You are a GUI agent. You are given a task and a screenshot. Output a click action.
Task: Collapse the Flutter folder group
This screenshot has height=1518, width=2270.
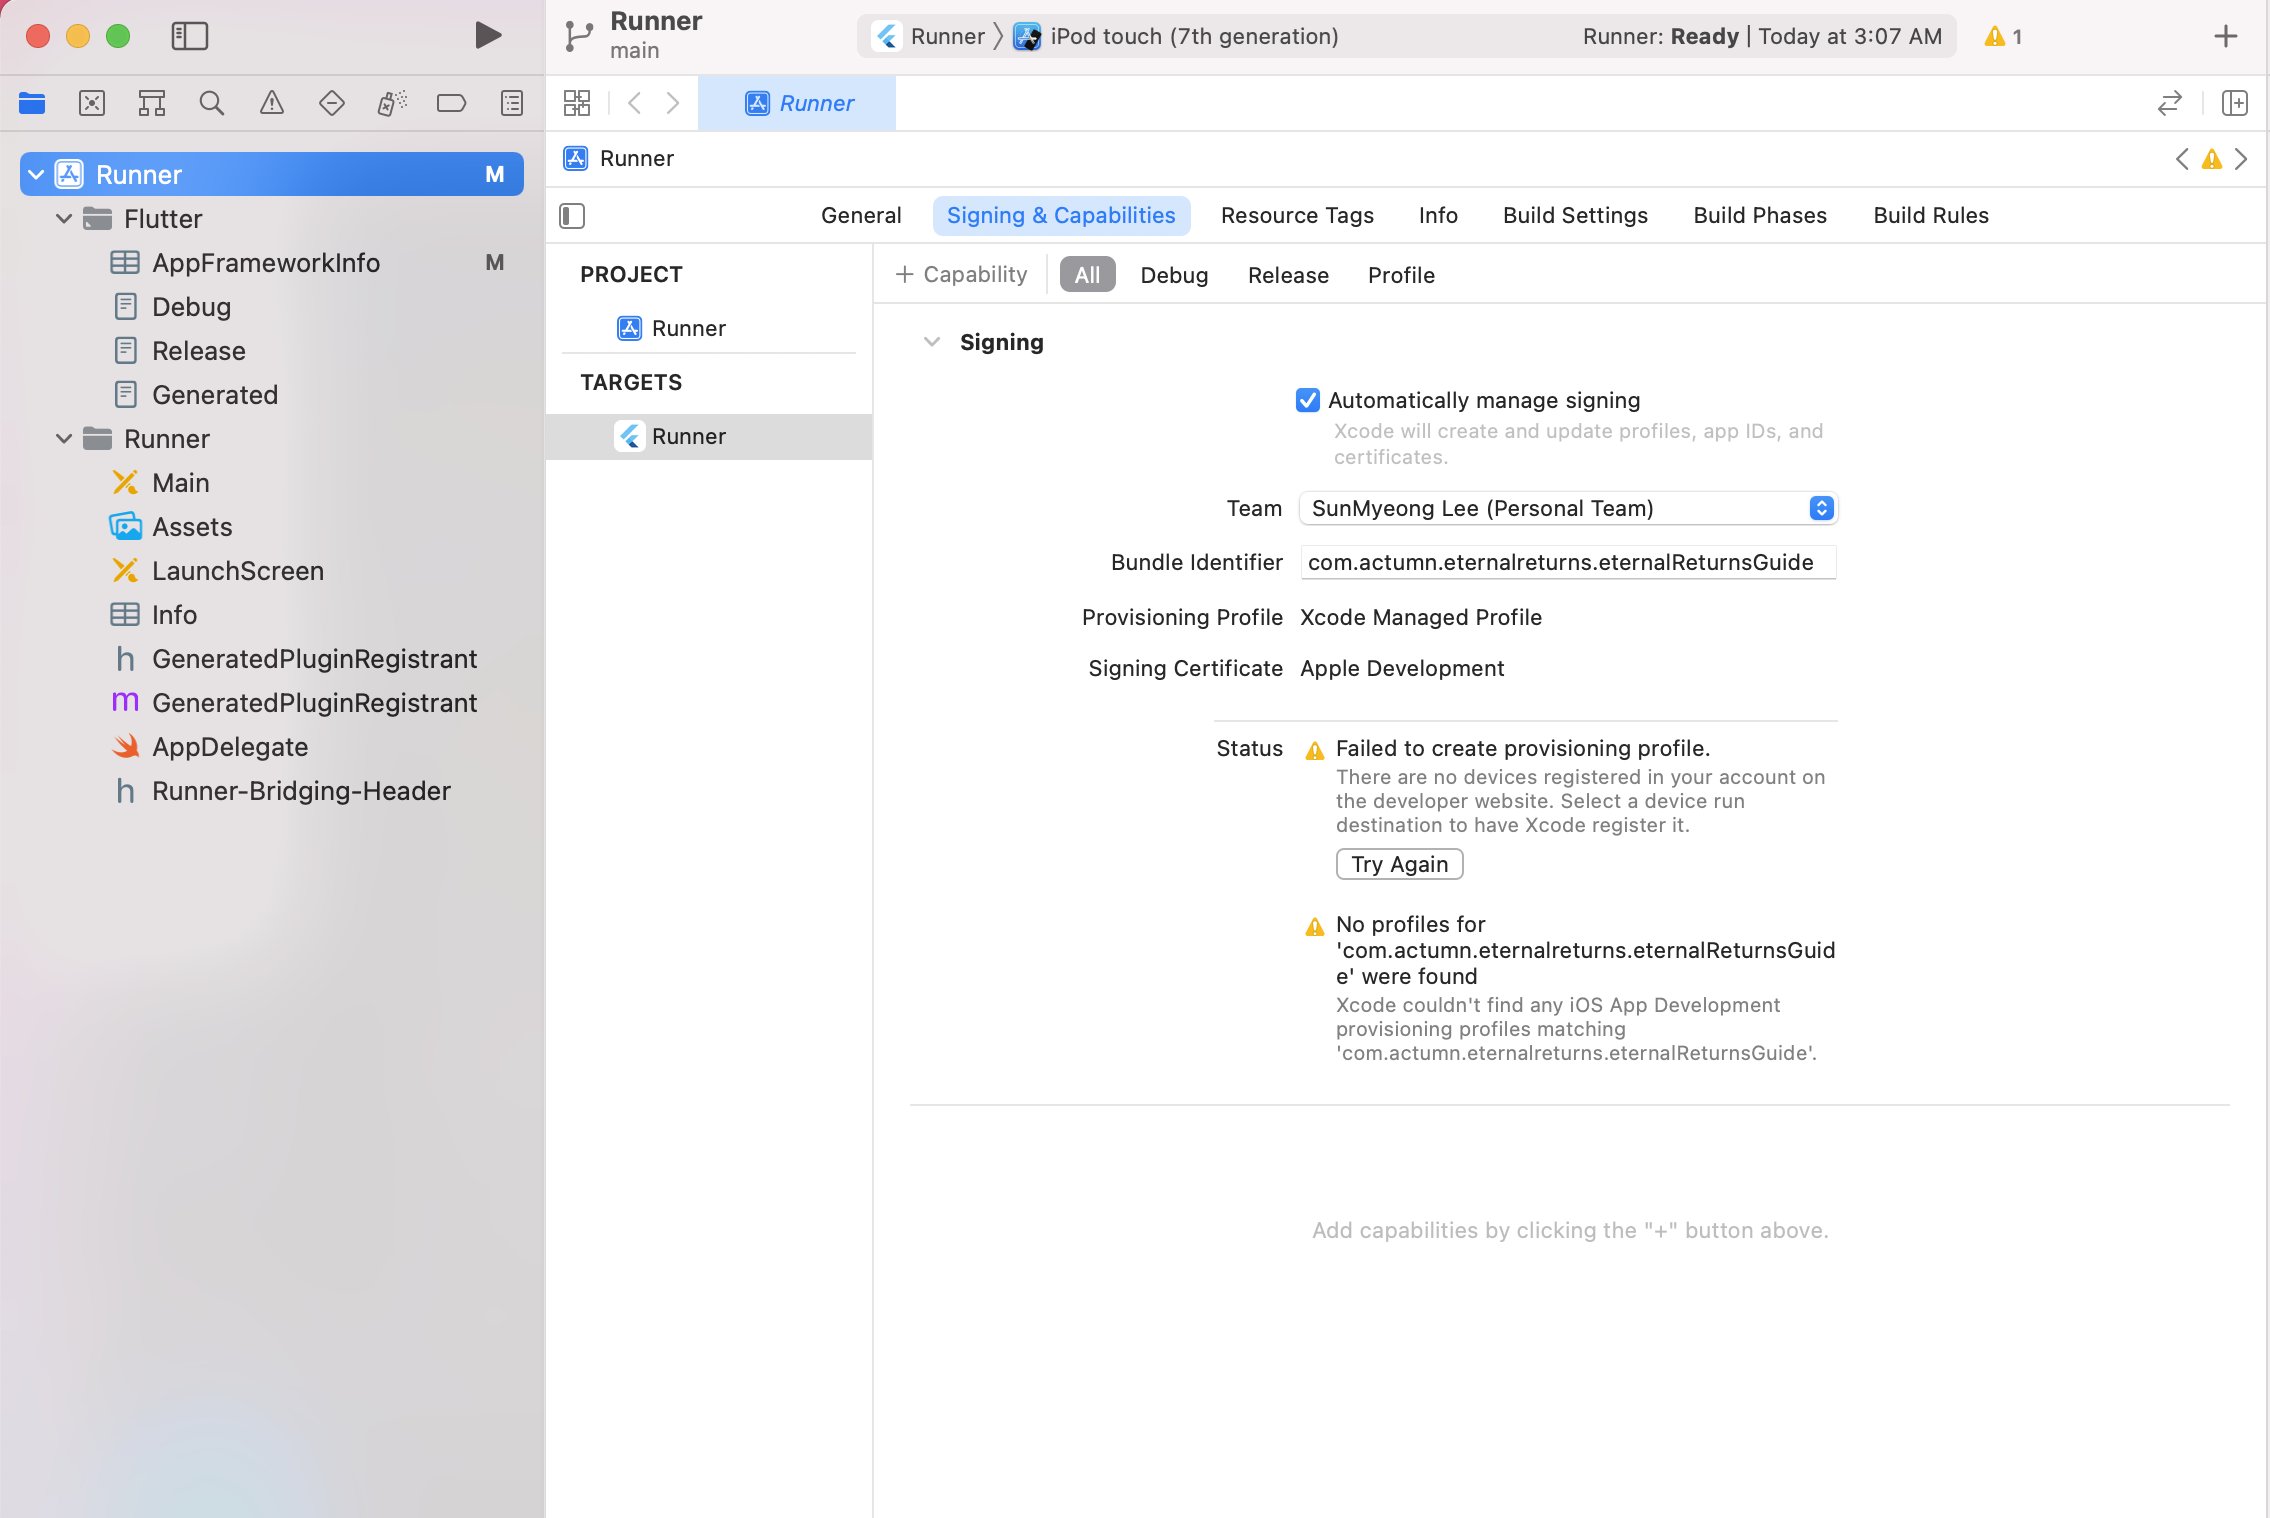[64, 219]
